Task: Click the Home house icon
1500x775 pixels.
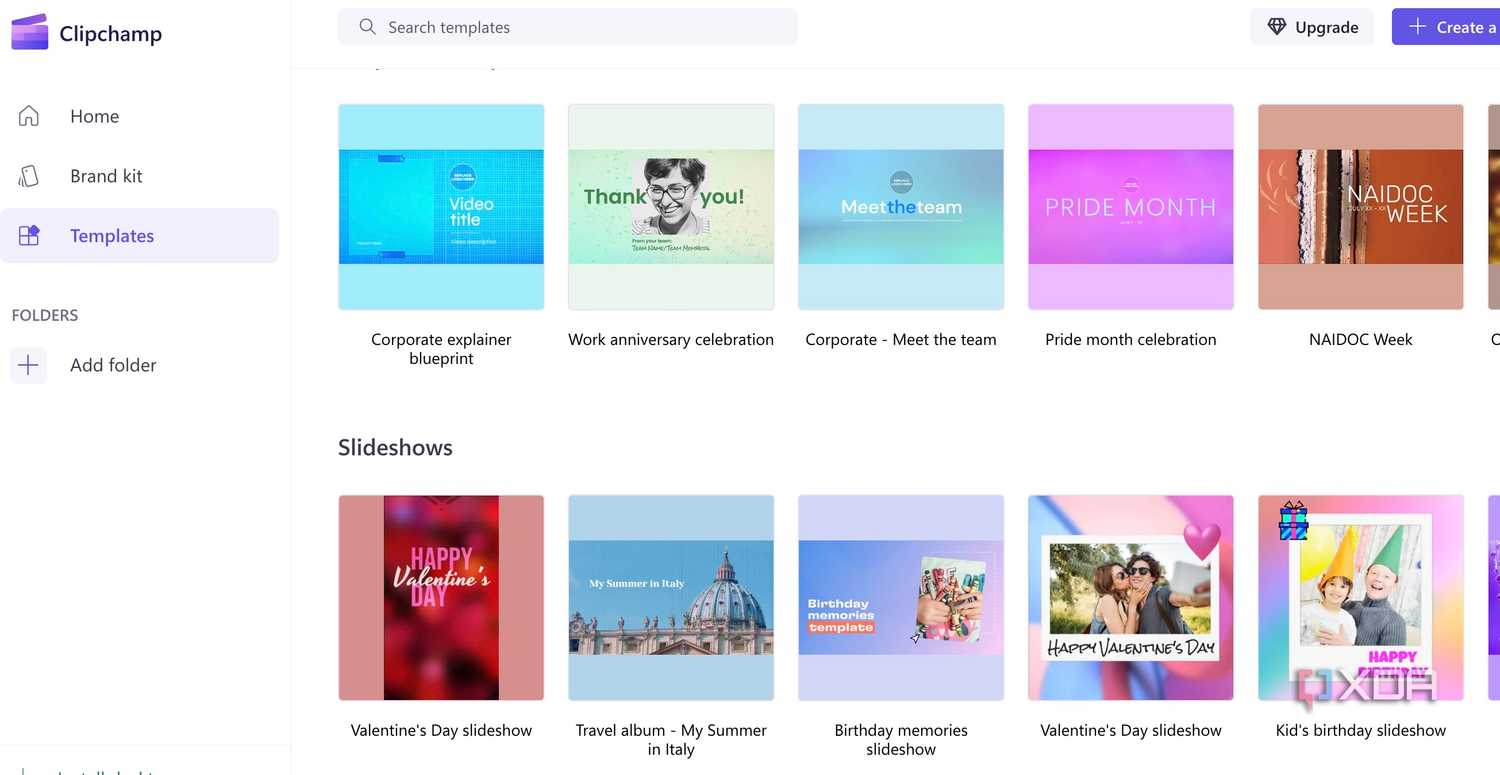Action: [x=29, y=116]
